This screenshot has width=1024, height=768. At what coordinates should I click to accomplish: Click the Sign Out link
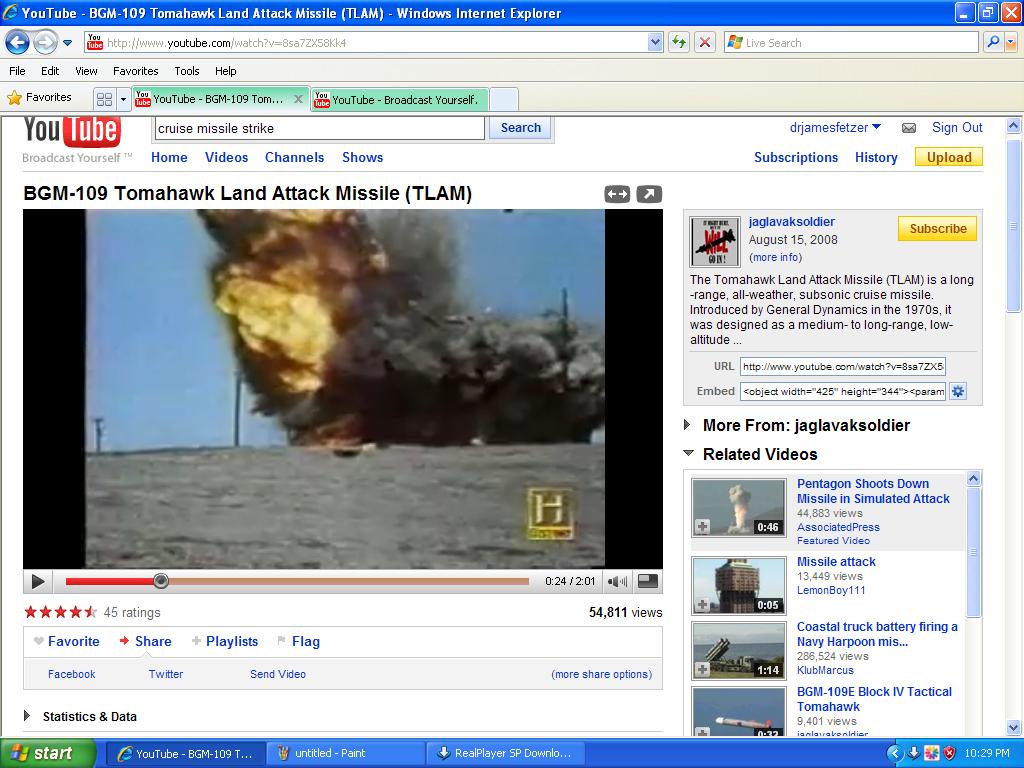(957, 127)
